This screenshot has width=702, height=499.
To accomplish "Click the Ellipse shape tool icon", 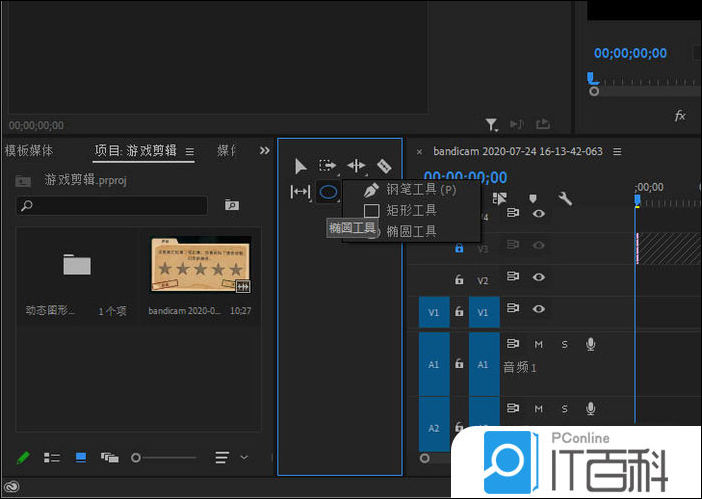I will point(328,191).
